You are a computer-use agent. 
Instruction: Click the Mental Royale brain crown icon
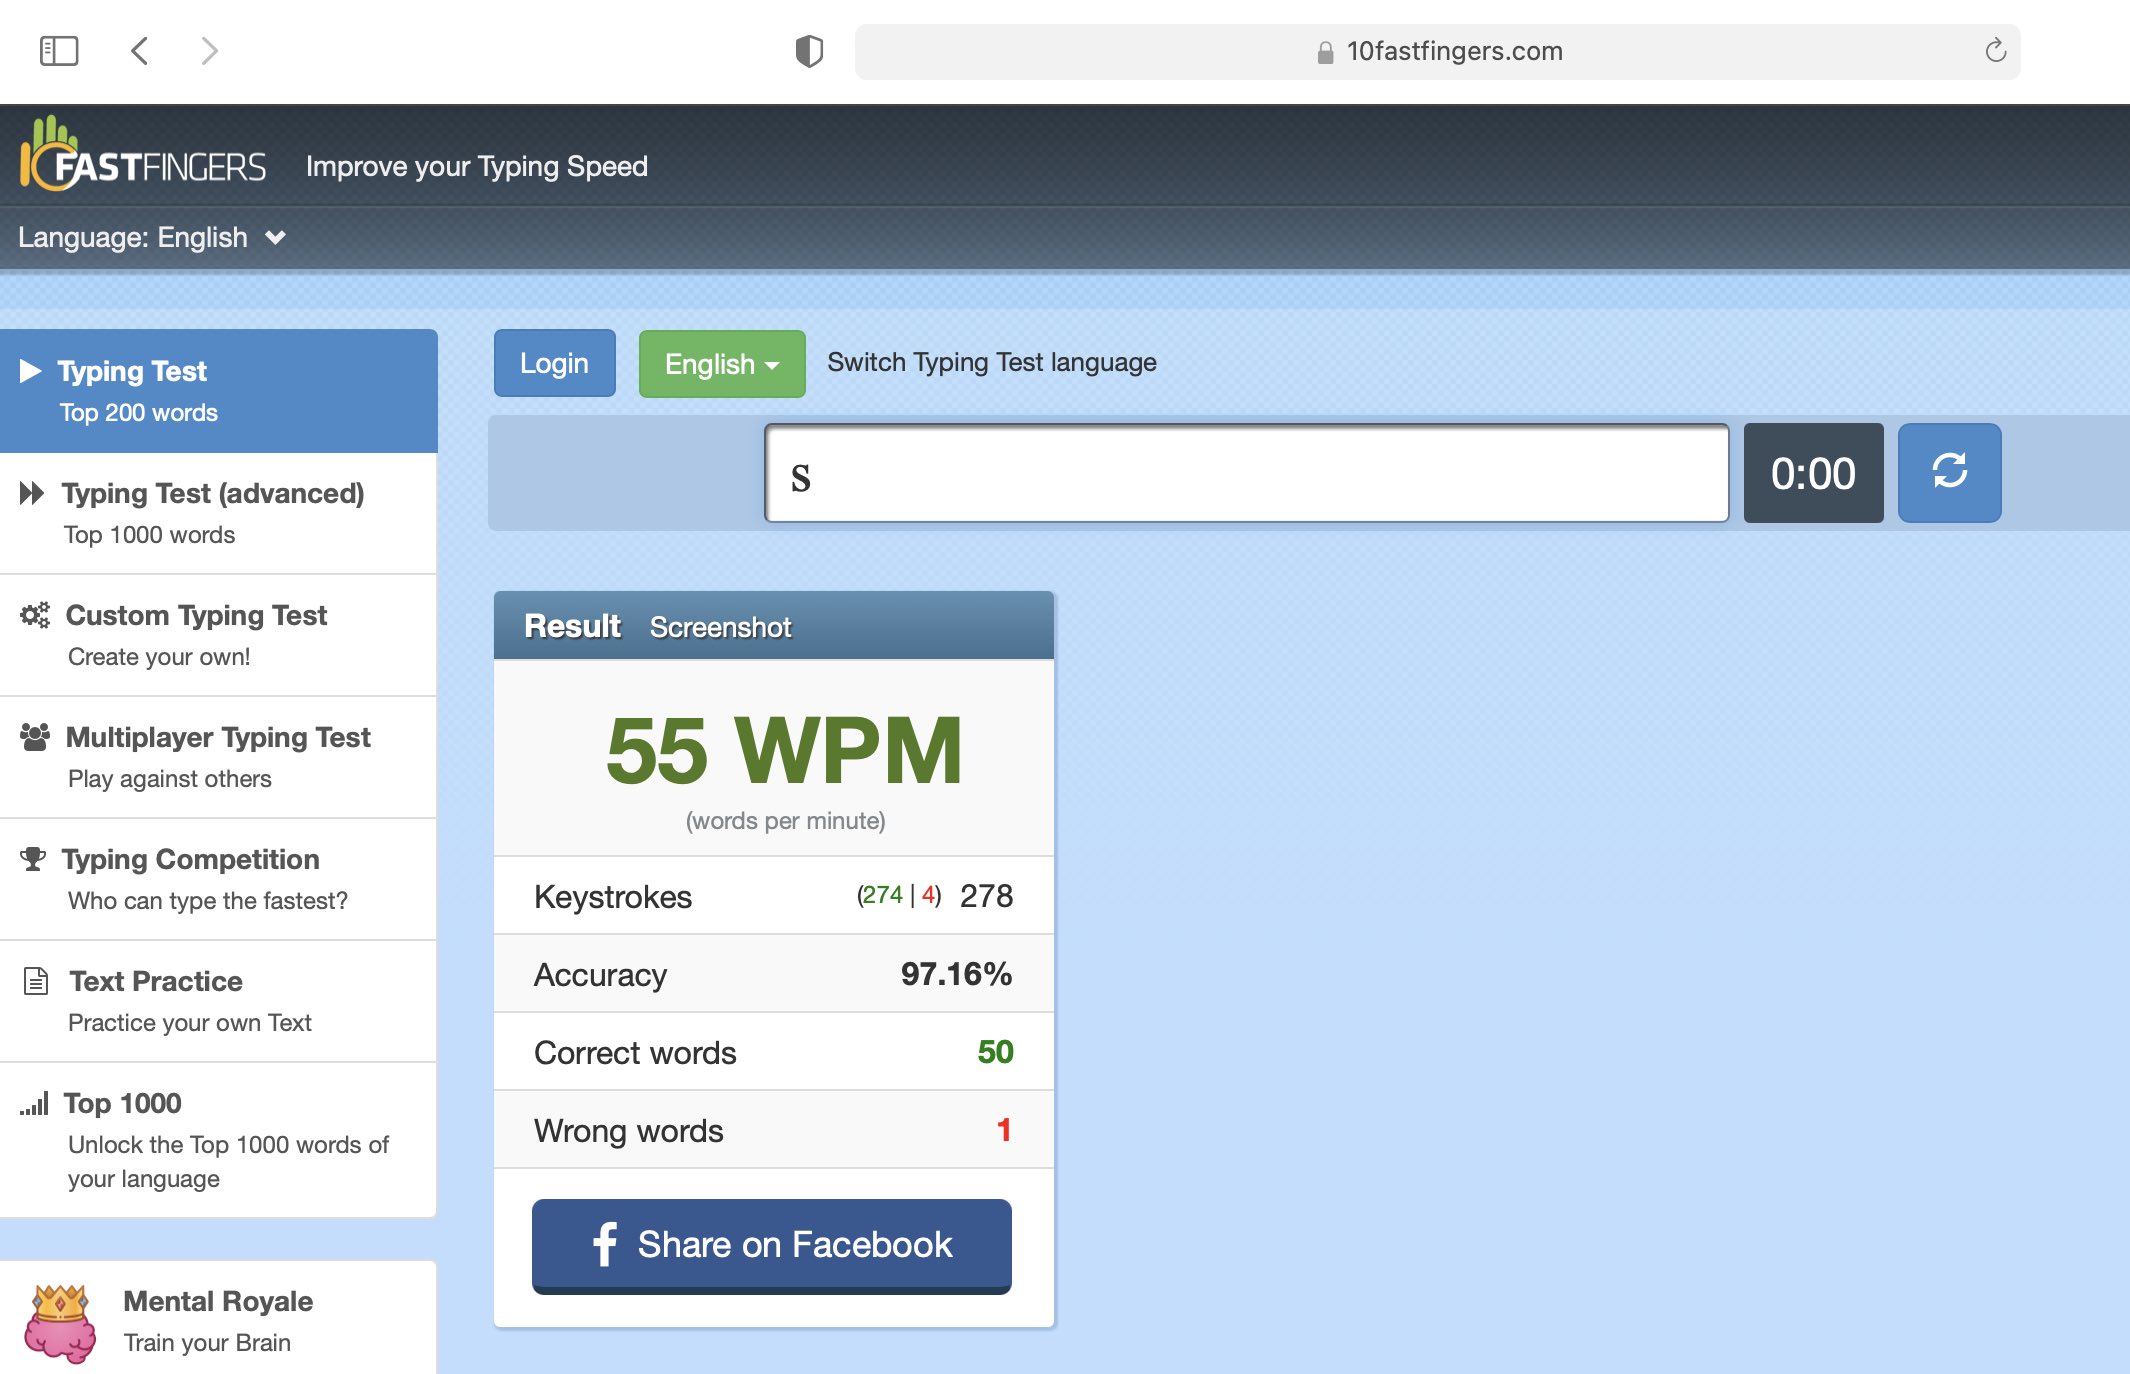coord(60,1322)
